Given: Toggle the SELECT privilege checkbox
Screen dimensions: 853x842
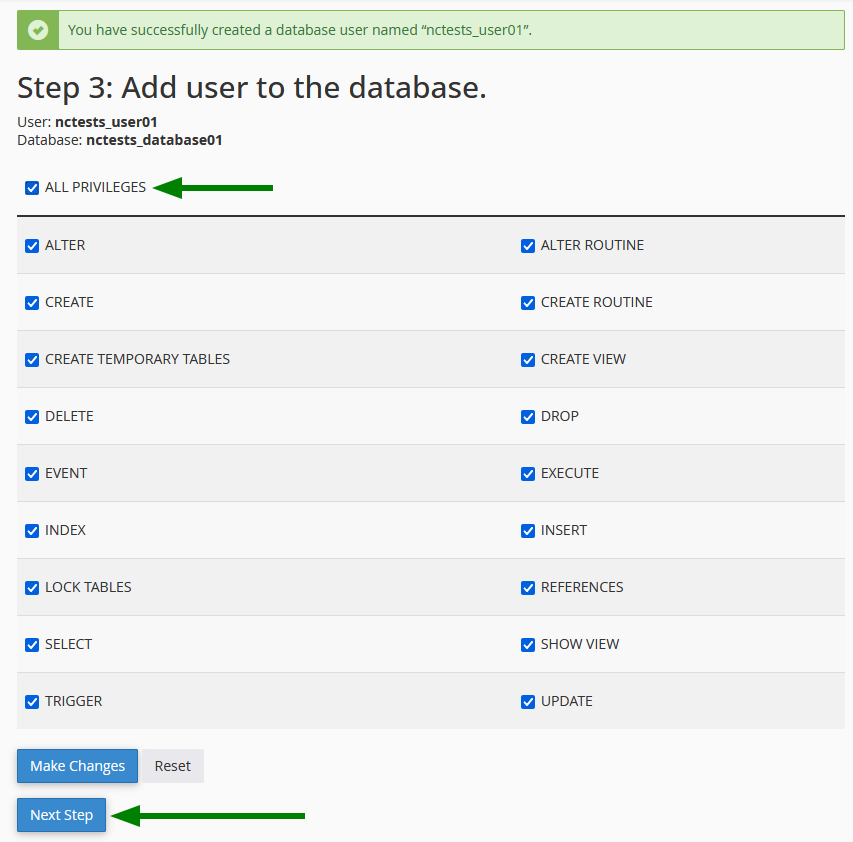Looking at the screenshot, I should 32,645.
